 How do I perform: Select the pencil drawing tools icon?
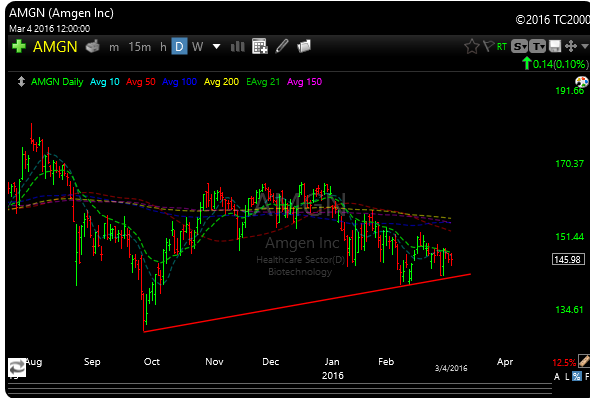282,46
